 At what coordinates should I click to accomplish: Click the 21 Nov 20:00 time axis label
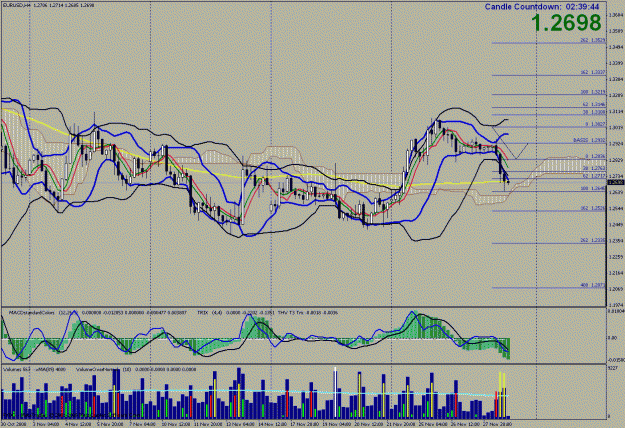point(401,424)
